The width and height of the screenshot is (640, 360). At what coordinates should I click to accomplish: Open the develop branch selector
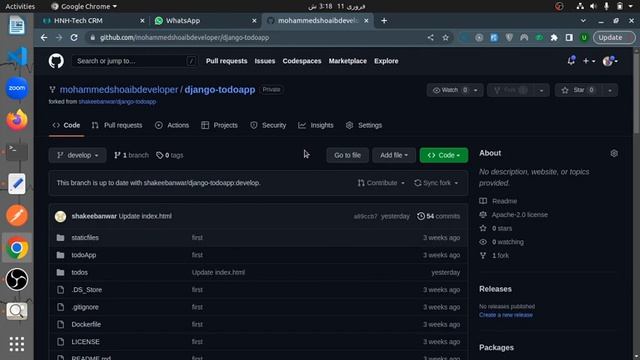(x=78, y=156)
